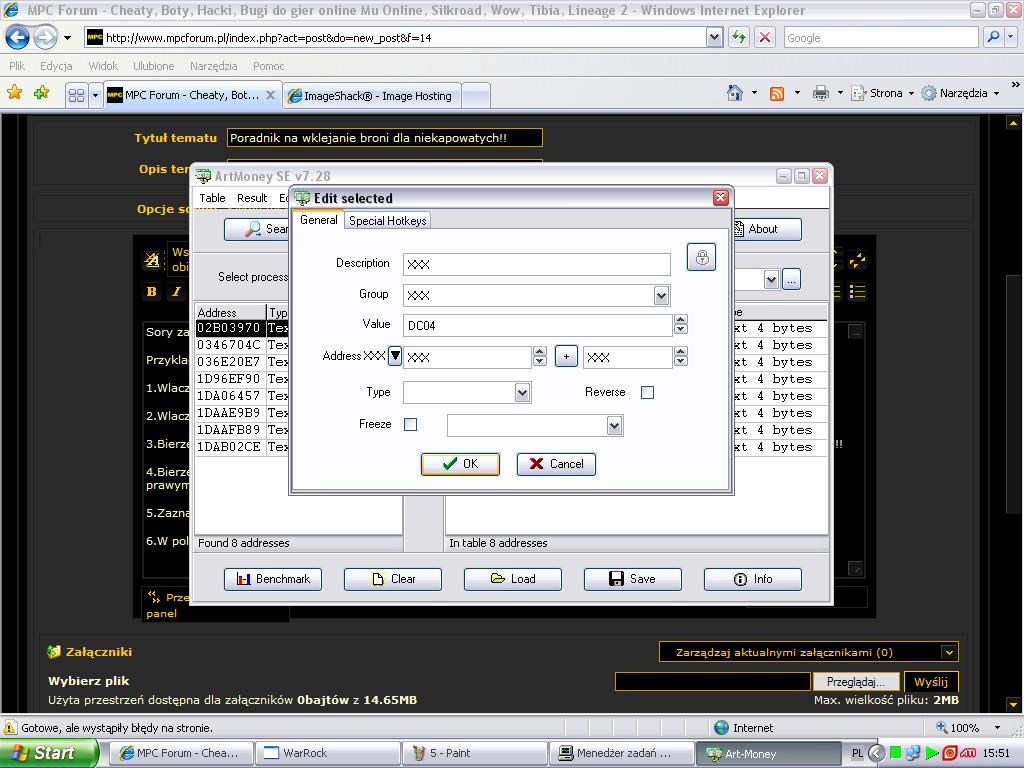Open the Ulubione menu in IE
This screenshot has width=1024, height=768.
point(153,66)
